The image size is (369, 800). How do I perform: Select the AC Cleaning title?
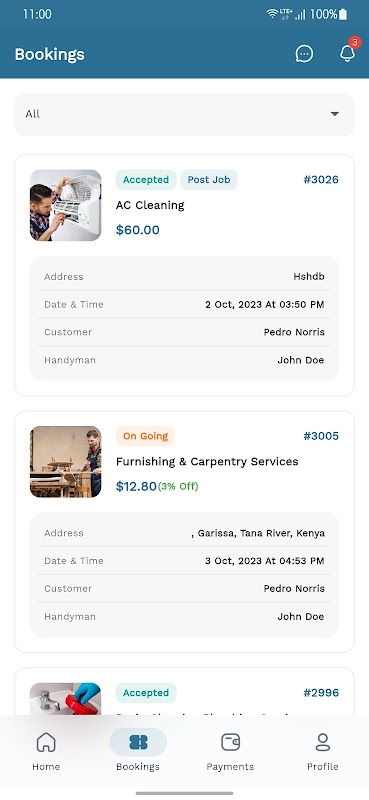coord(150,205)
